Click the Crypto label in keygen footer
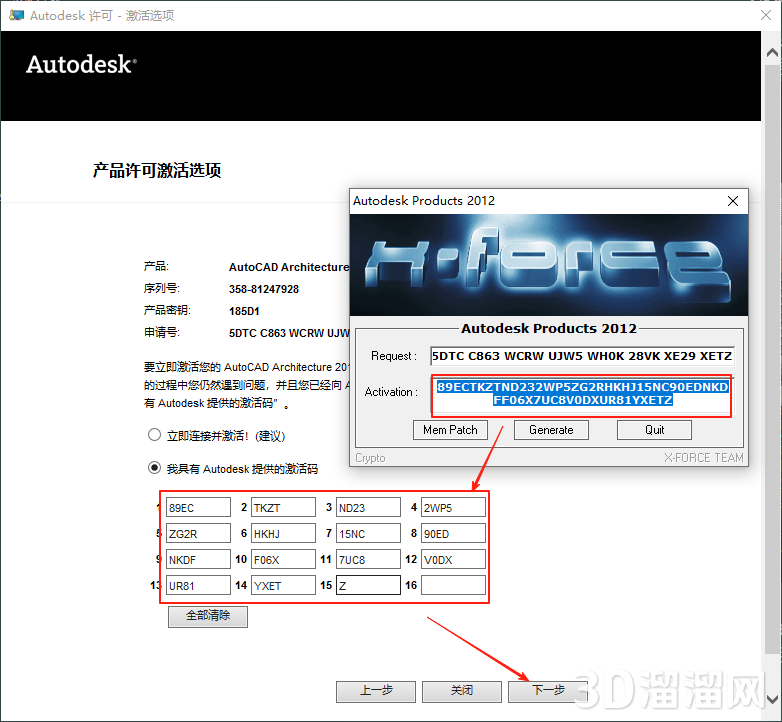This screenshot has height=722, width=782. coord(370,458)
